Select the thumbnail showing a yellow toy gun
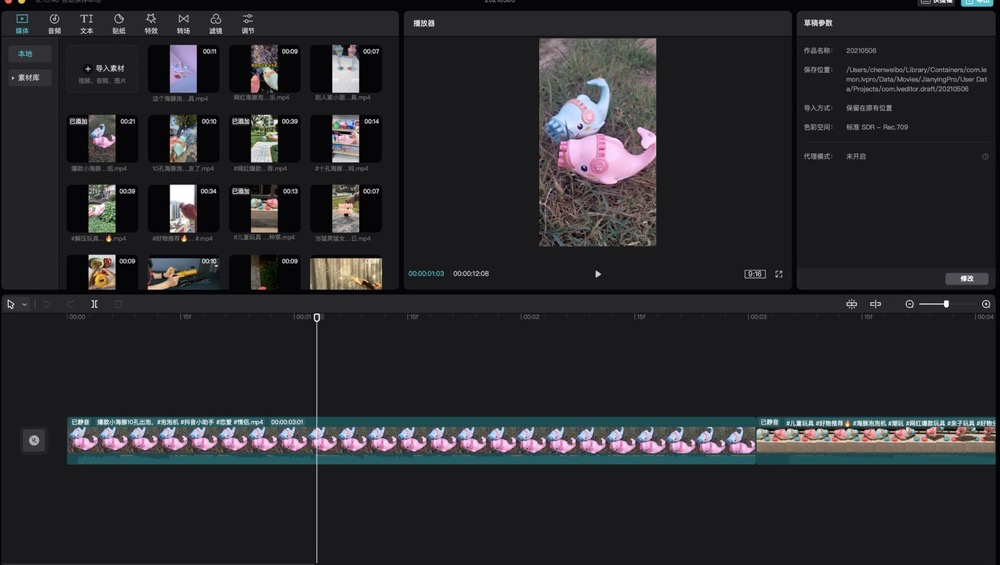1000x565 pixels. 183,273
